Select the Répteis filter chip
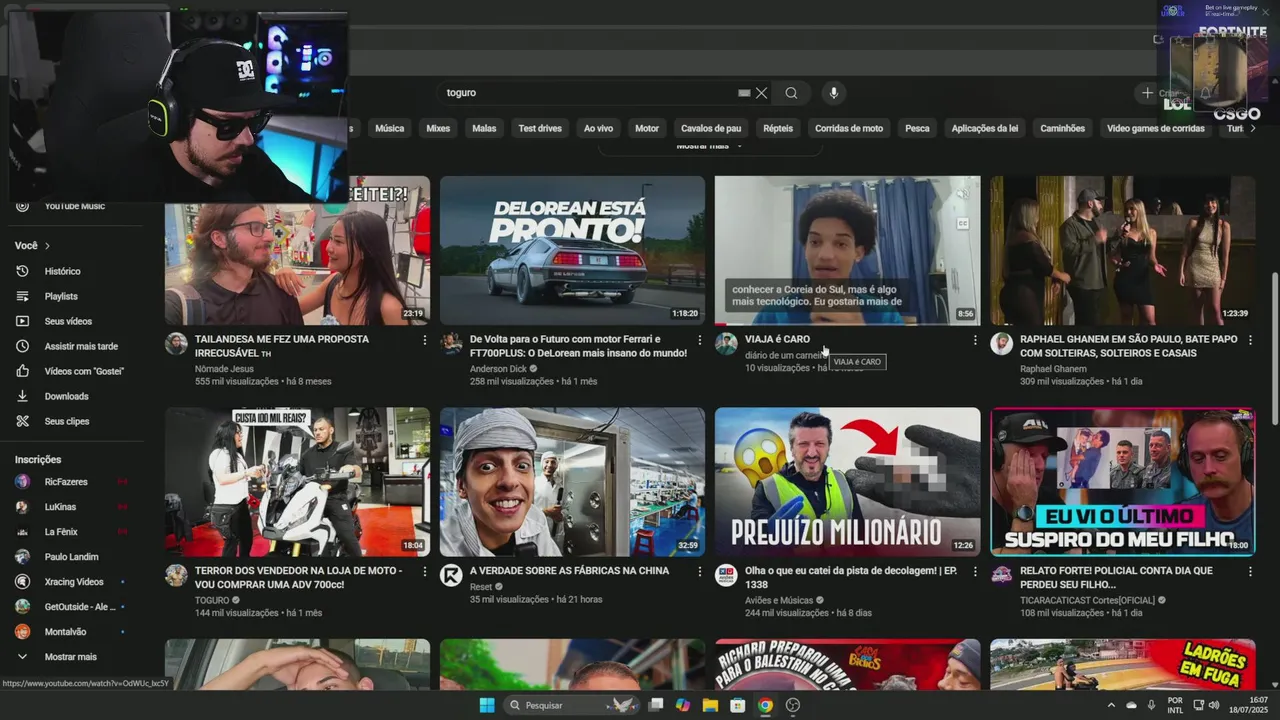The height and width of the screenshot is (720, 1280). pos(778,128)
